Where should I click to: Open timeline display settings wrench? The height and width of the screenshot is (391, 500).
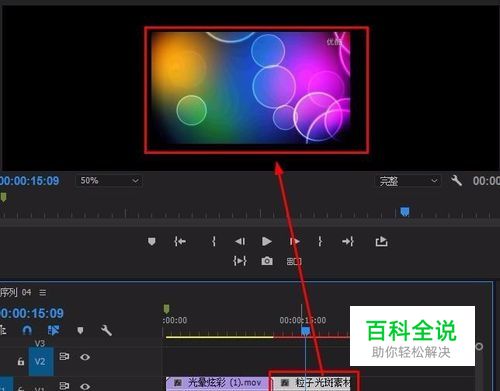[106, 330]
